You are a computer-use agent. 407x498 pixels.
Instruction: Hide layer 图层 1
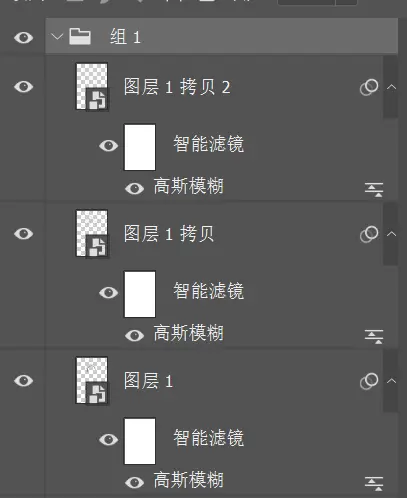pyautogui.click(x=23, y=381)
